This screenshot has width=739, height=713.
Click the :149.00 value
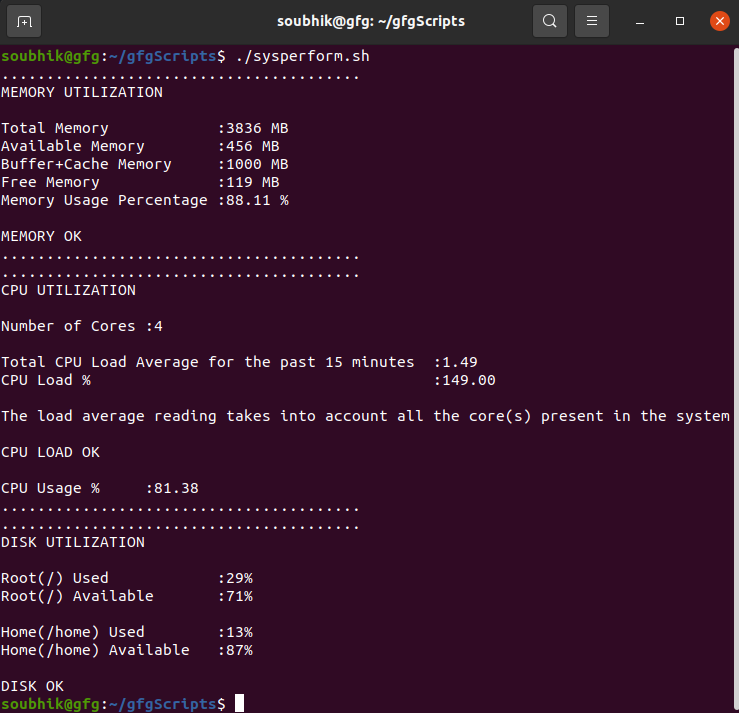[x=465, y=380]
